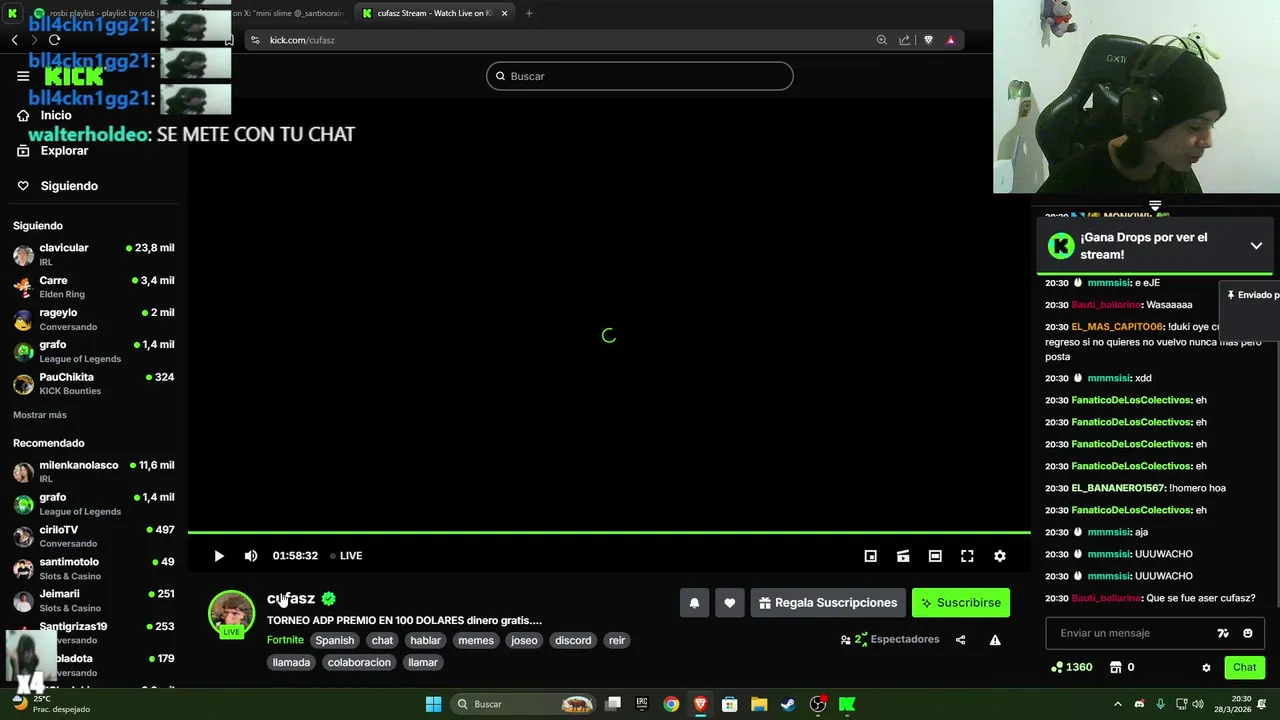
Task: Go back in the browser
Action: 14,40
